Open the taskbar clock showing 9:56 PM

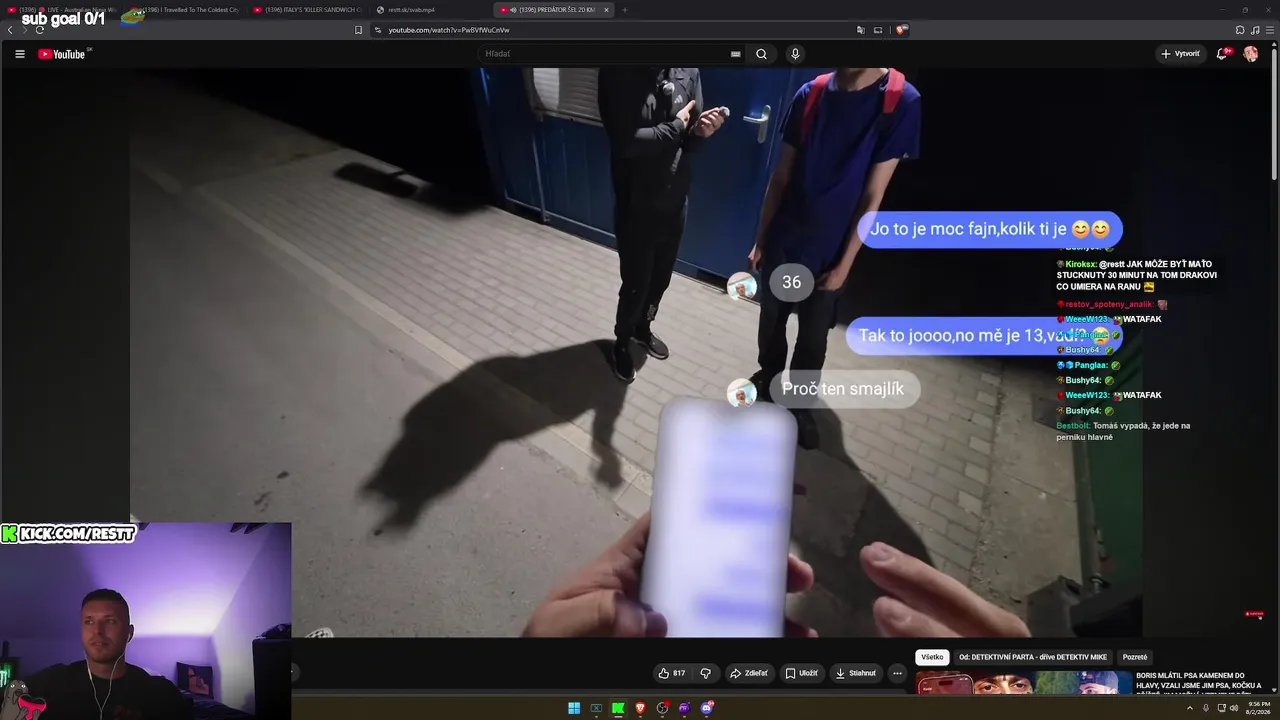tap(1258, 708)
